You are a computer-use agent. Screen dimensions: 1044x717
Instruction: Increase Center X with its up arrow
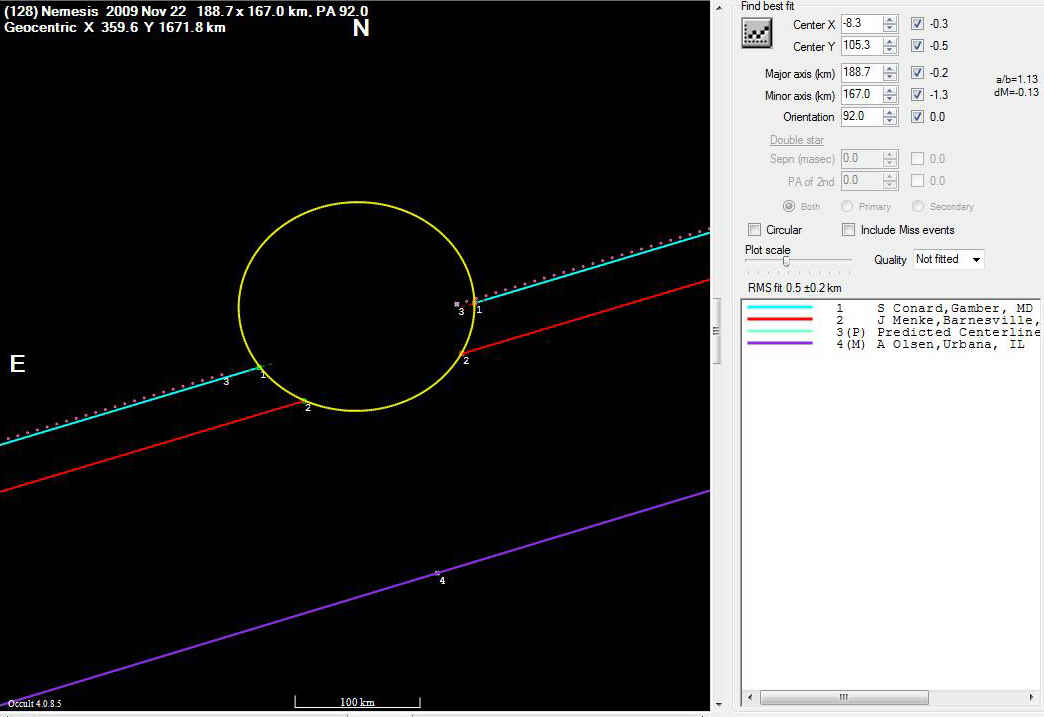tap(890, 19)
